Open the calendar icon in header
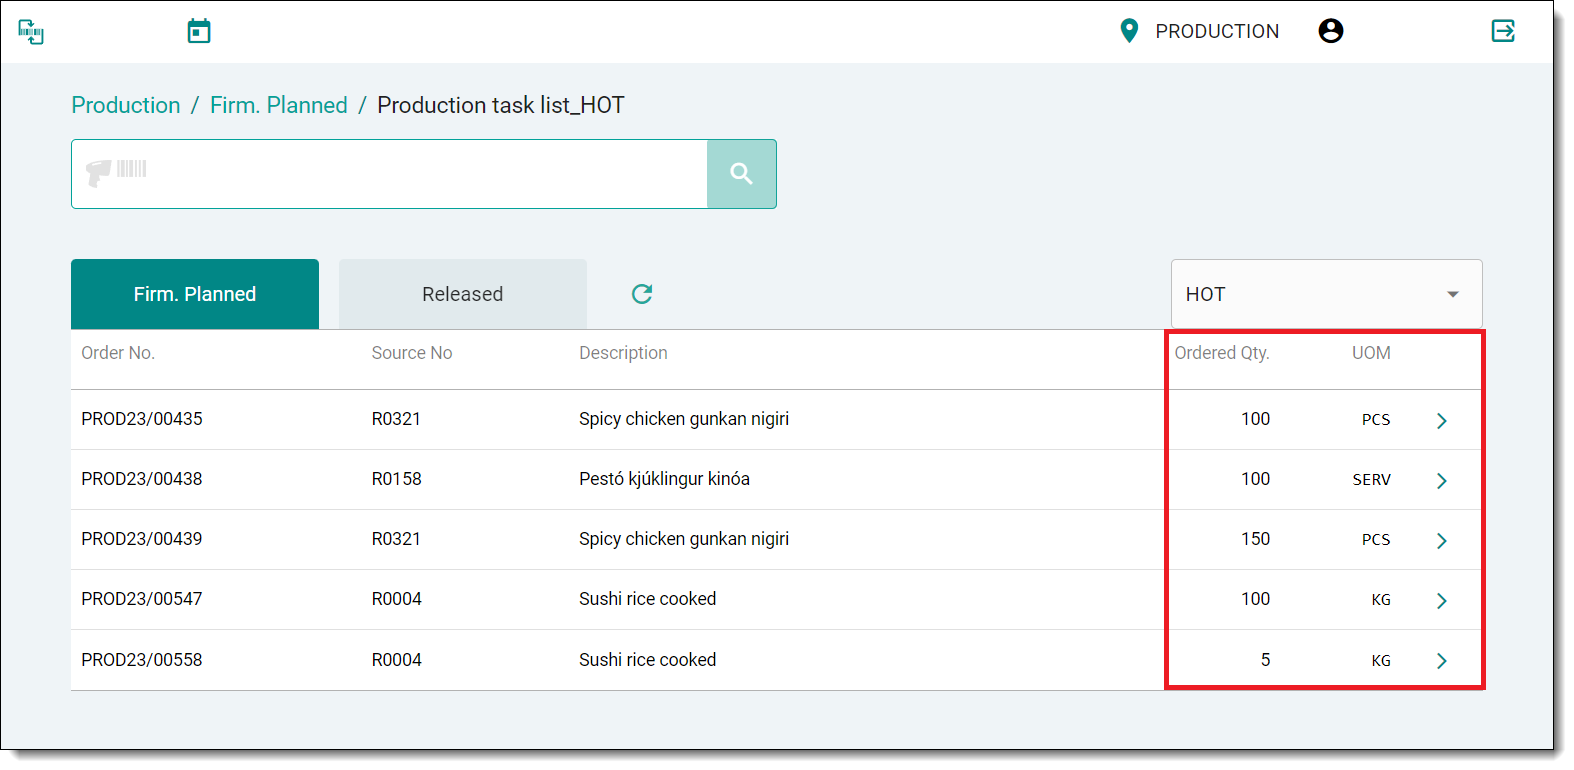 tap(199, 32)
